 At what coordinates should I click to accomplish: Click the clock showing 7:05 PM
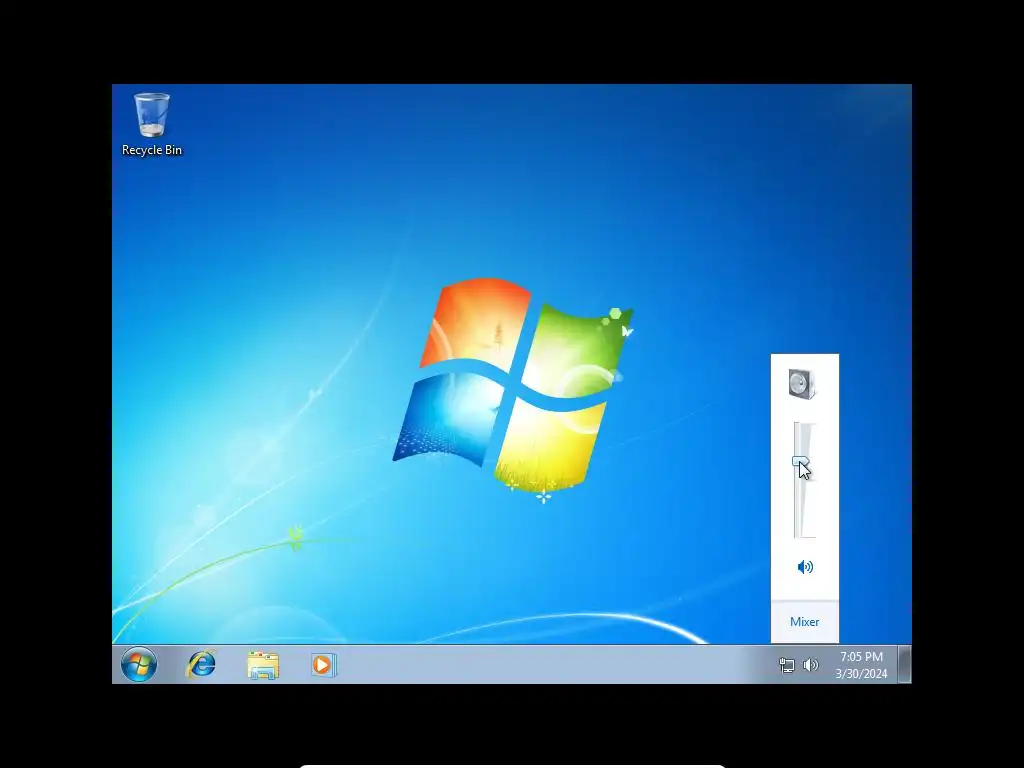coord(861,665)
